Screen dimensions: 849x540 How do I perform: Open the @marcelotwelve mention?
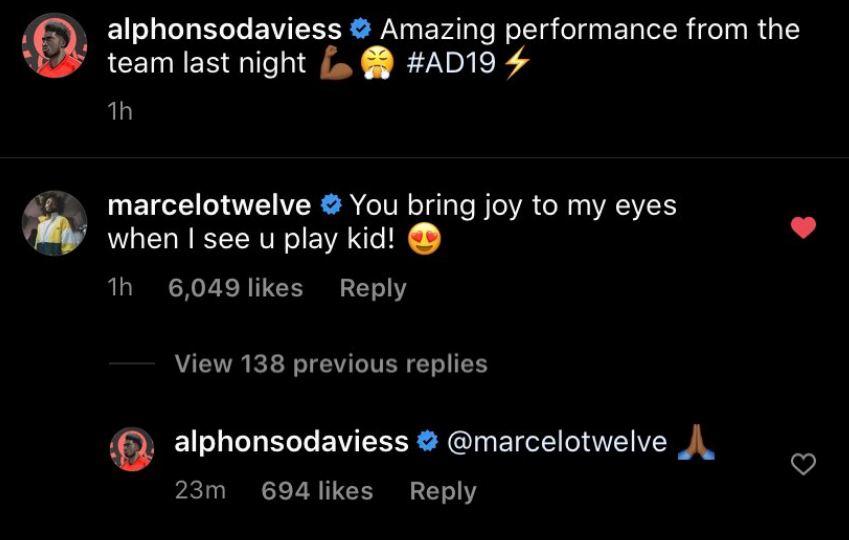(556, 442)
